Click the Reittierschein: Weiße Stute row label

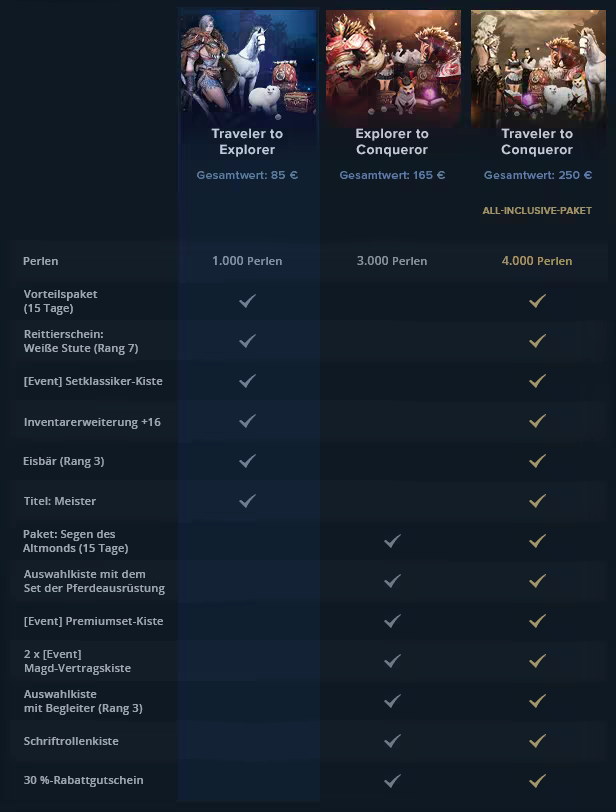click(81, 341)
